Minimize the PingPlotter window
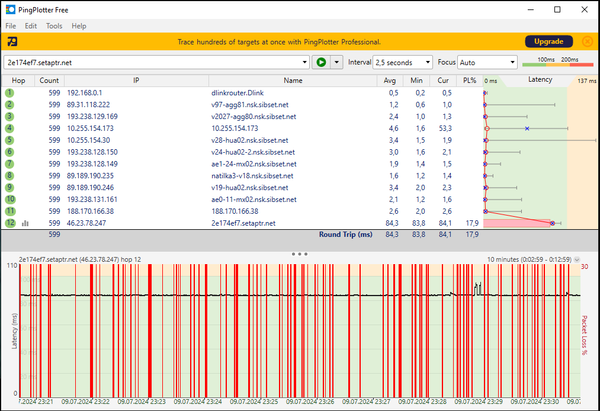The image size is (600, 411). pyautogui.click(x=531, y=10)
